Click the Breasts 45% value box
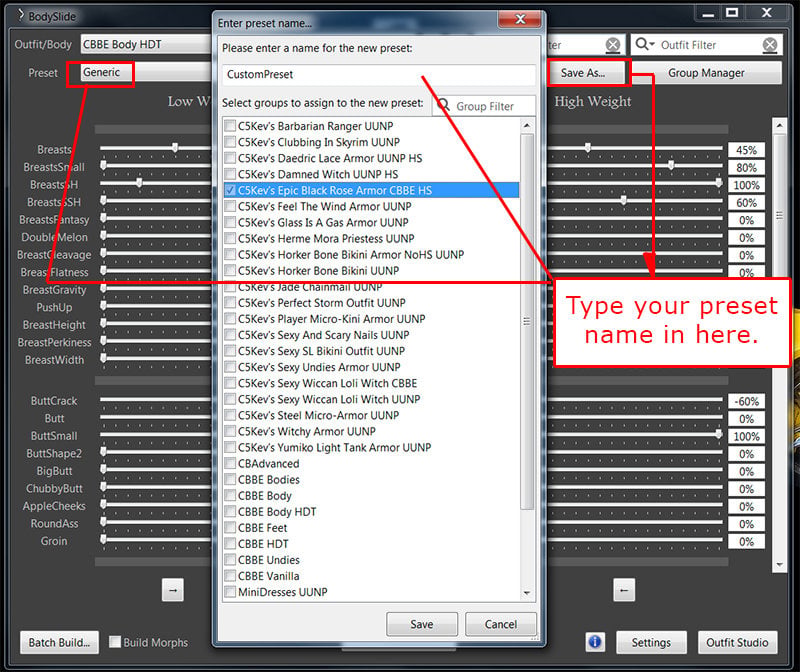This screenshot has height=672, width=800. pyautogui.click(x=746, y=150)
